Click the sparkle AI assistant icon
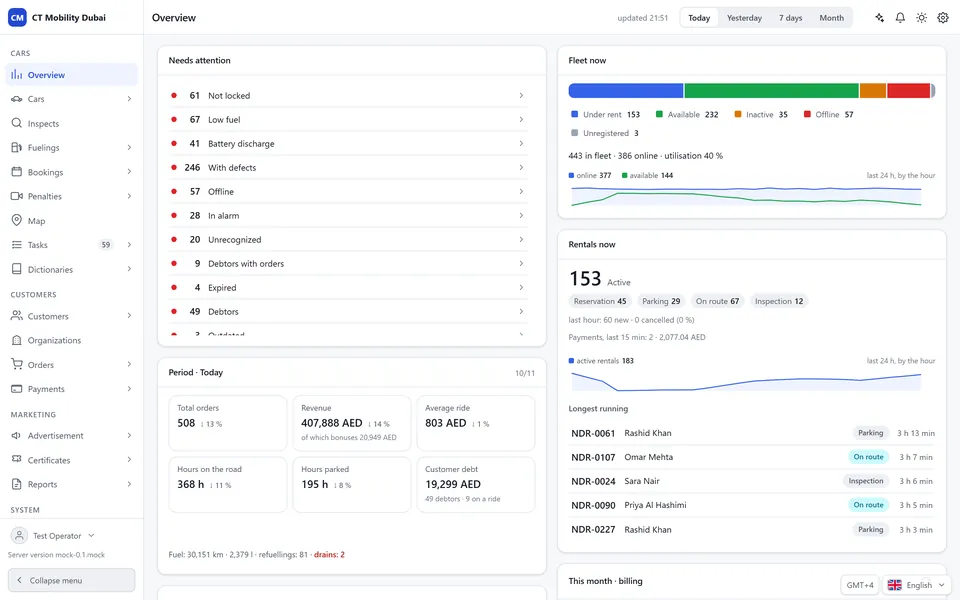 879,18
